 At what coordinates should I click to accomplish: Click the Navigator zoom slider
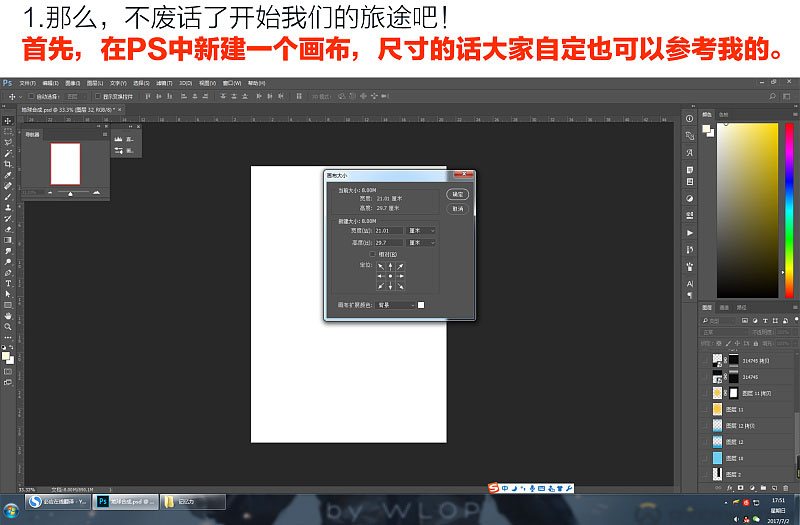click(71, 192)
